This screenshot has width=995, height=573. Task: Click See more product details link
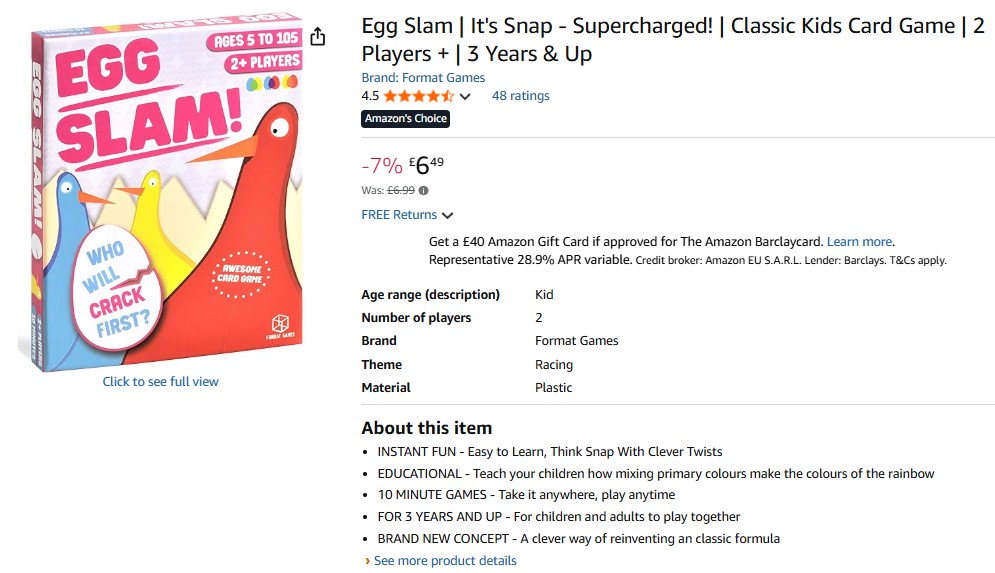(x=445, y=560)
